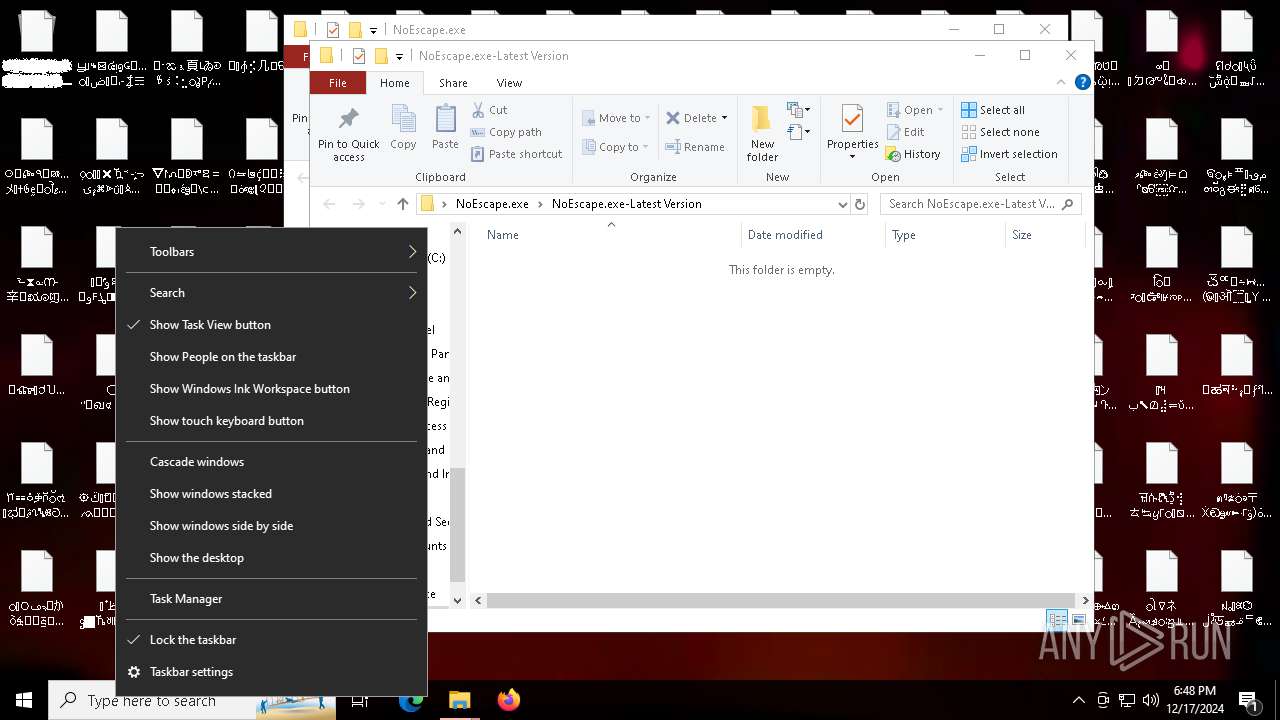Select the Home ribbon tab
1280x720 pixels.
395,83
